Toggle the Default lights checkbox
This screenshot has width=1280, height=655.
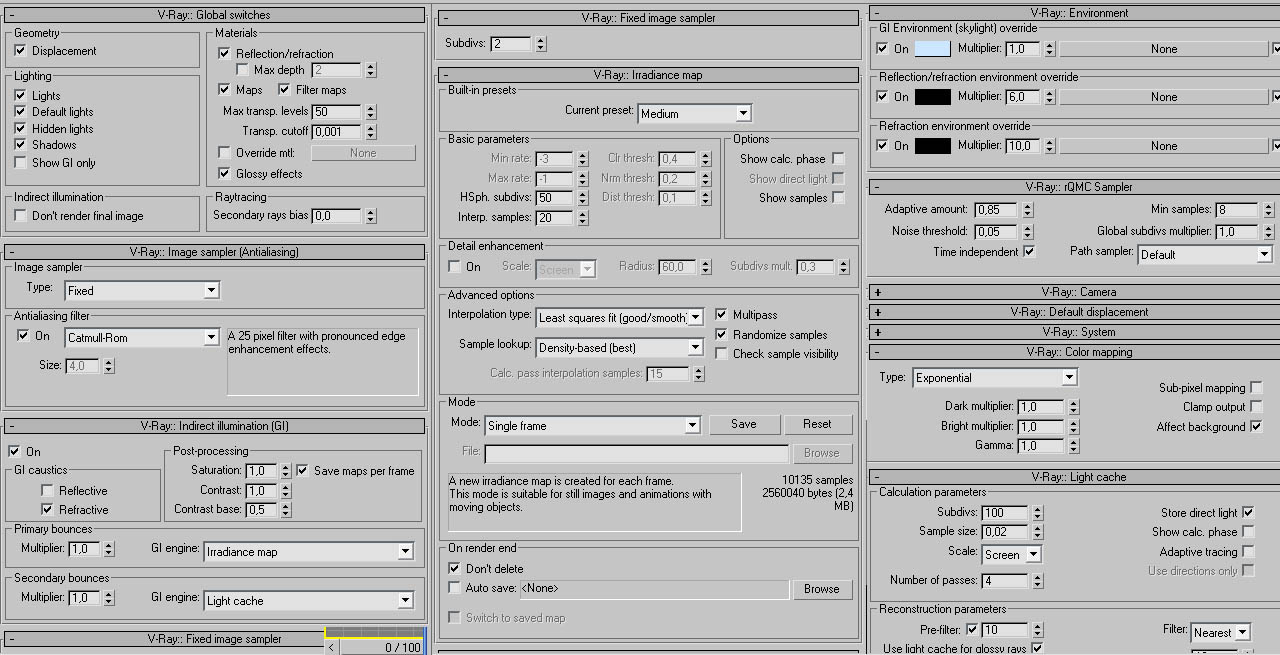click(x=21, y=112)
